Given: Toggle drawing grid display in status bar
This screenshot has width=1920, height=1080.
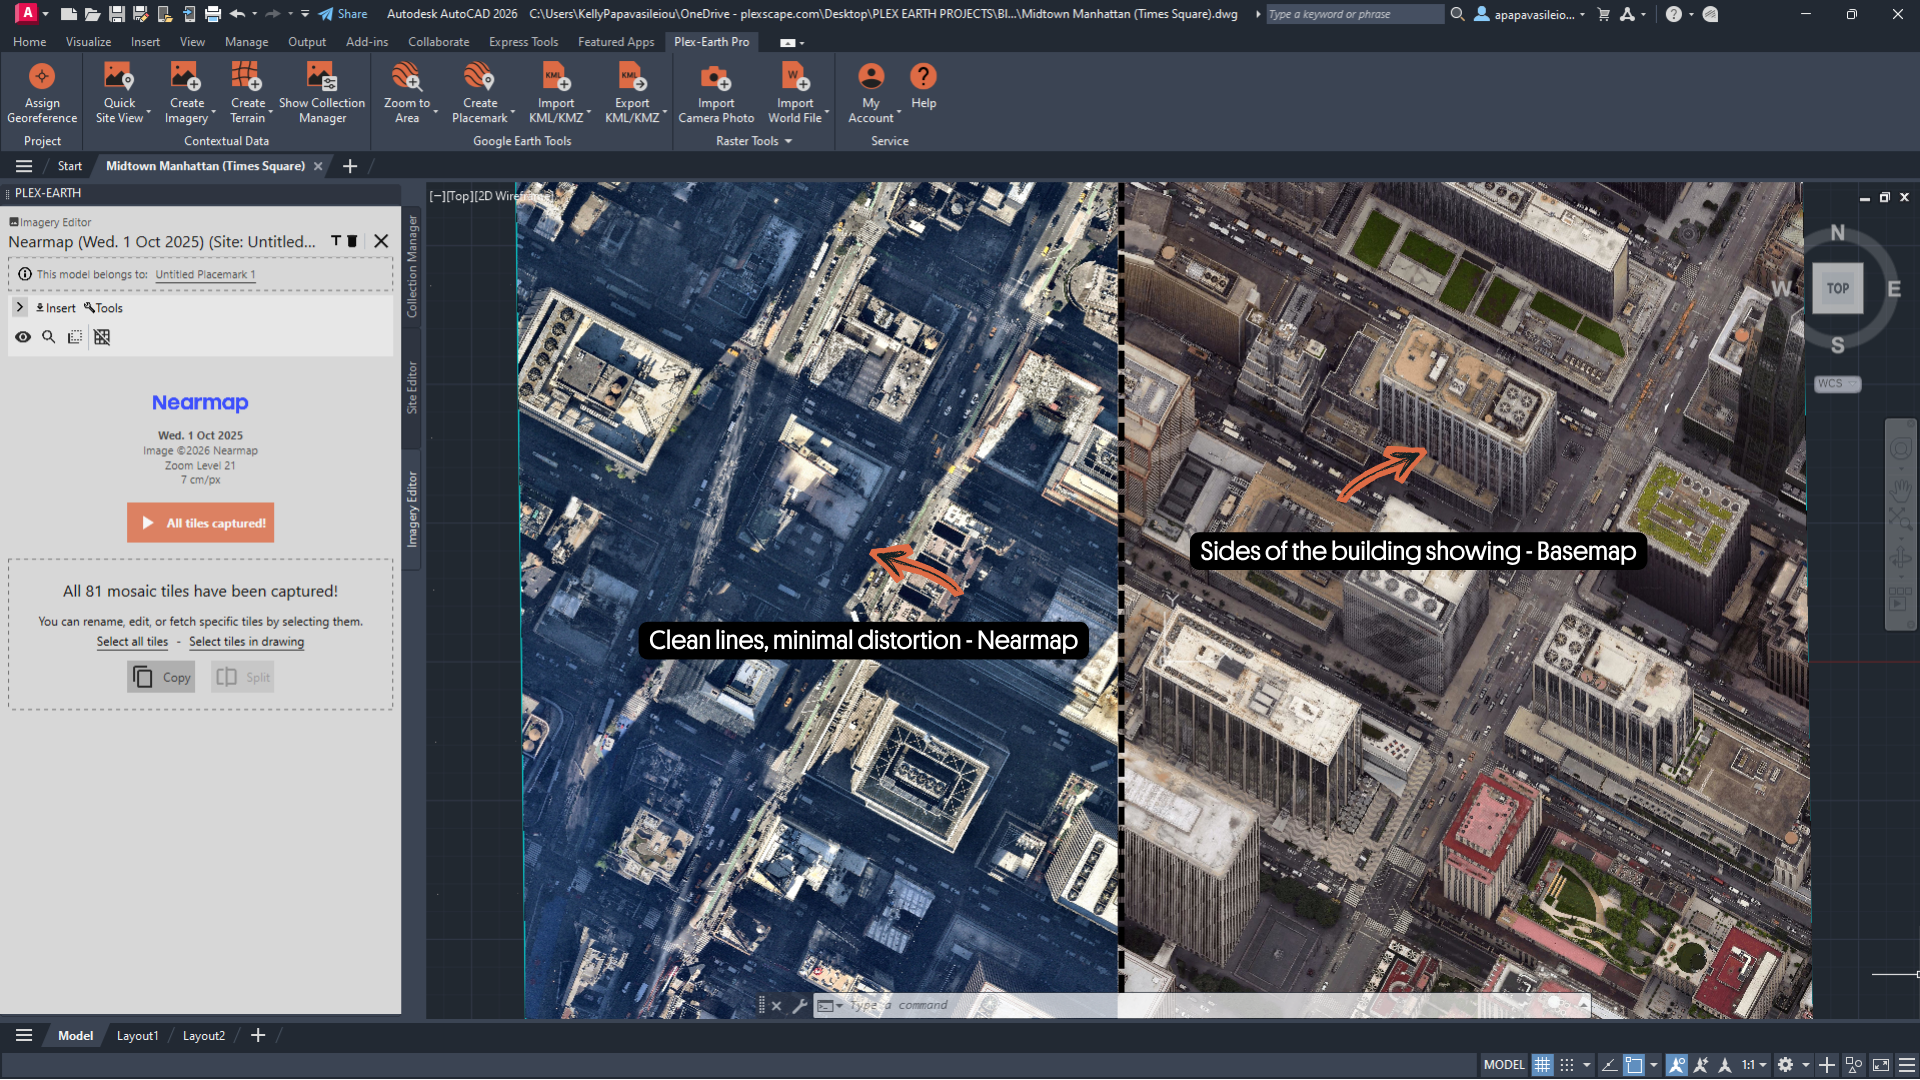Looking at the screenshot, I should click(1543, 1065).
